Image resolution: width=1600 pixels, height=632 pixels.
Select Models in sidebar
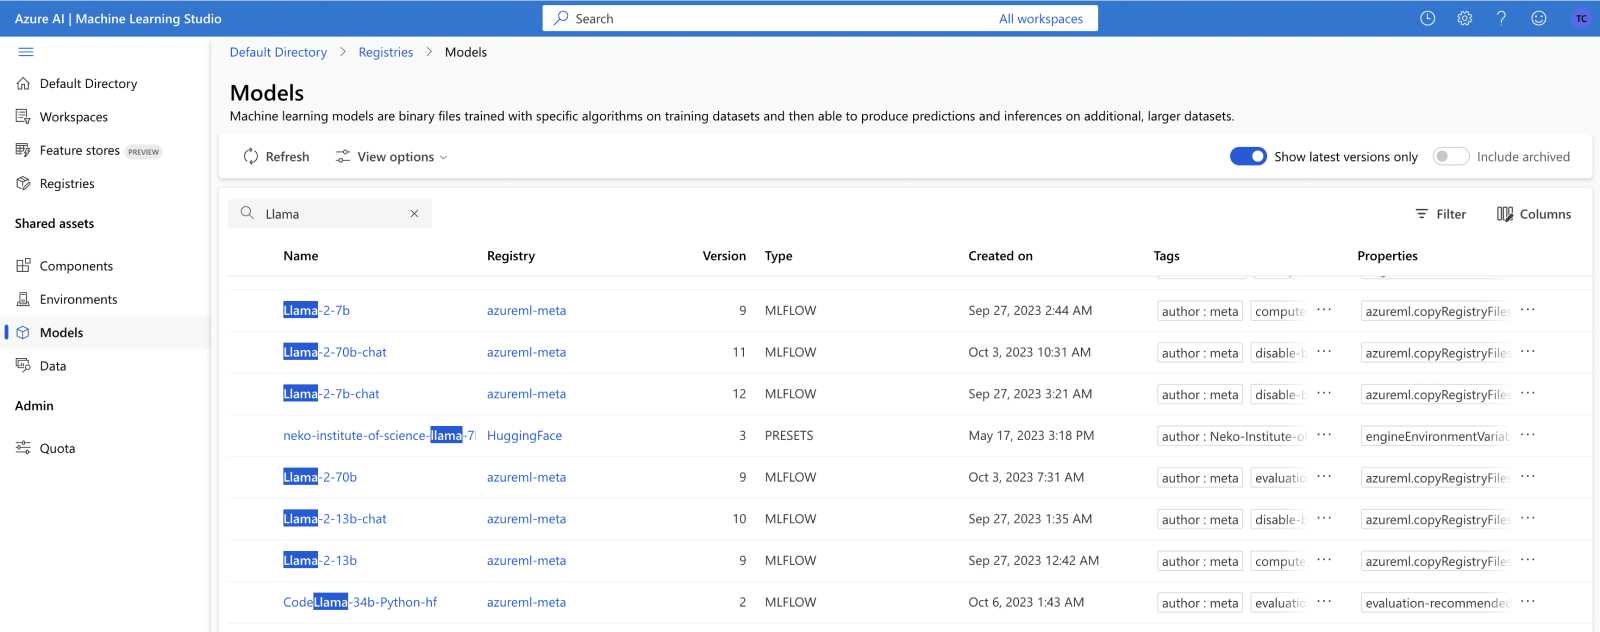105,333
